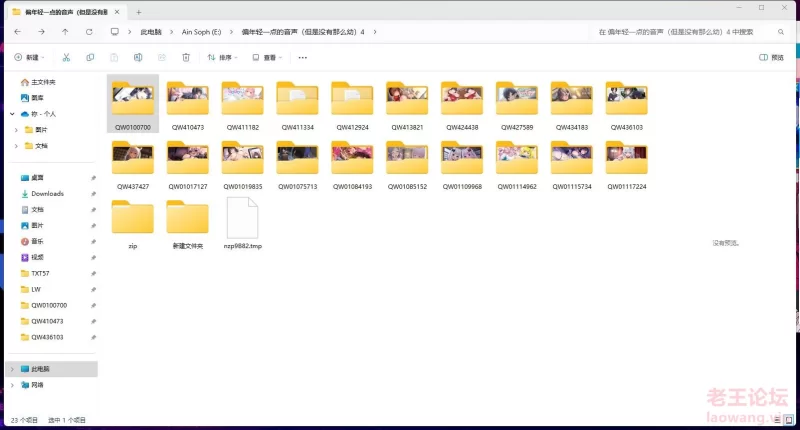The height and width of the screenshot is (430, 800).
Task: Expand the OneDrive documents folder node
Action: click(x=16, y=146)
